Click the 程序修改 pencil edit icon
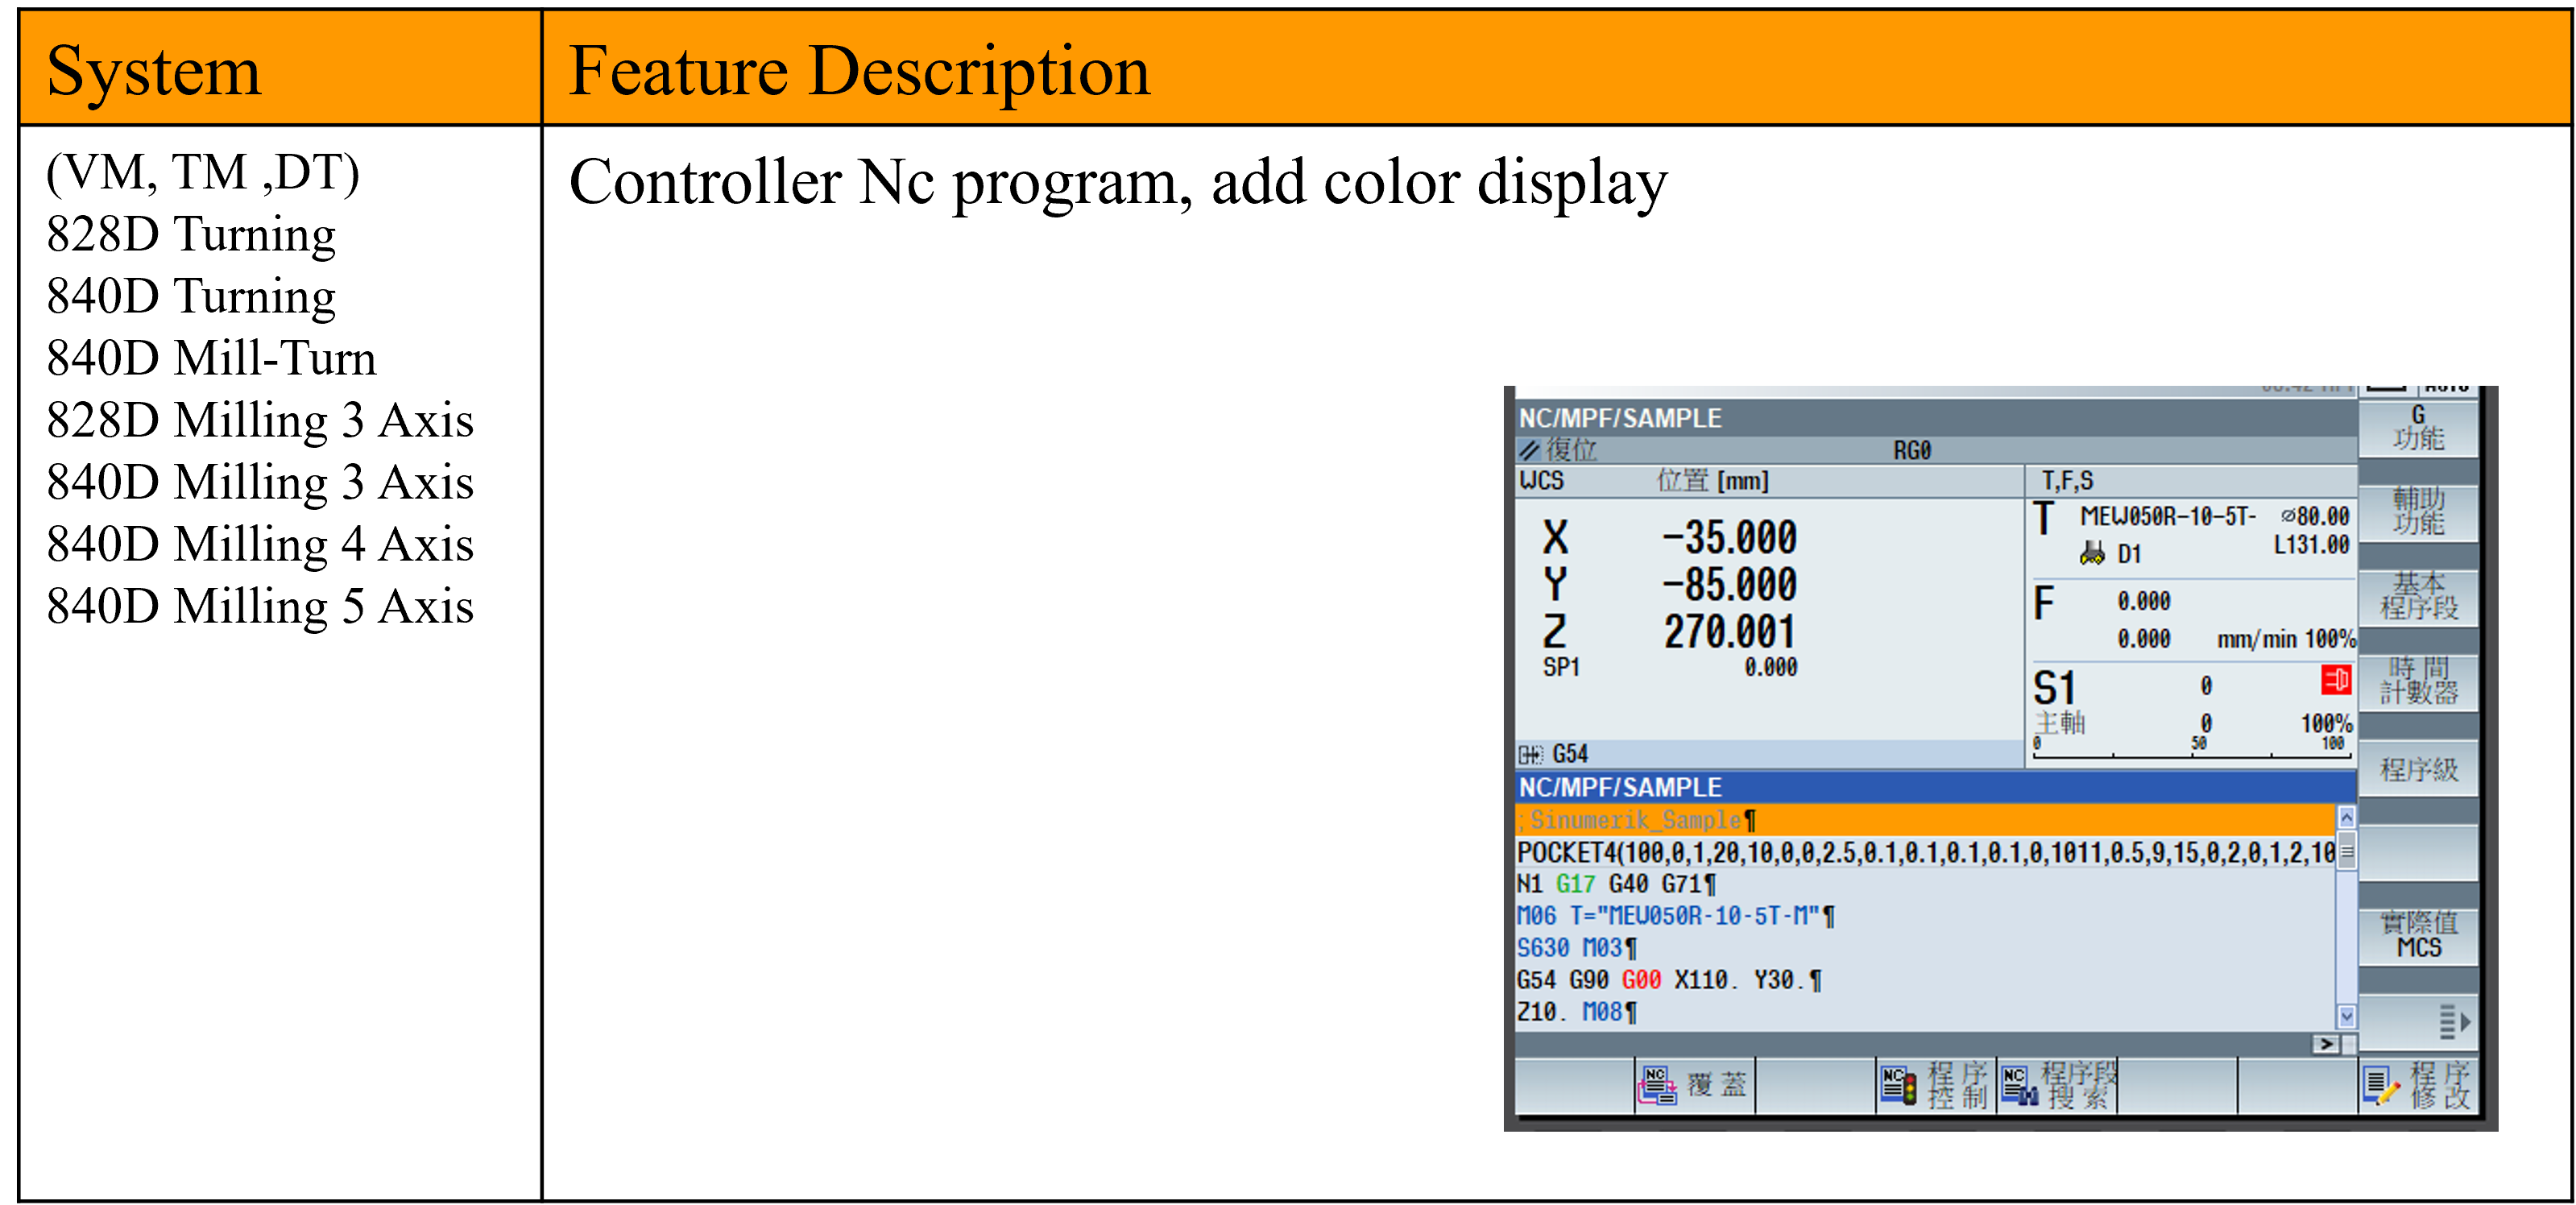2576x1205 pixels. (x=2381, y=1084)
